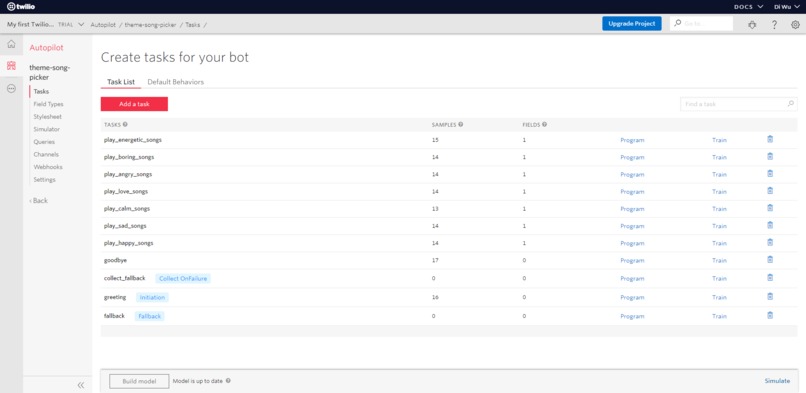The image size is (806, 393).
Task: Click the theme-song-picker sidebar title
Action: (49, 72)
